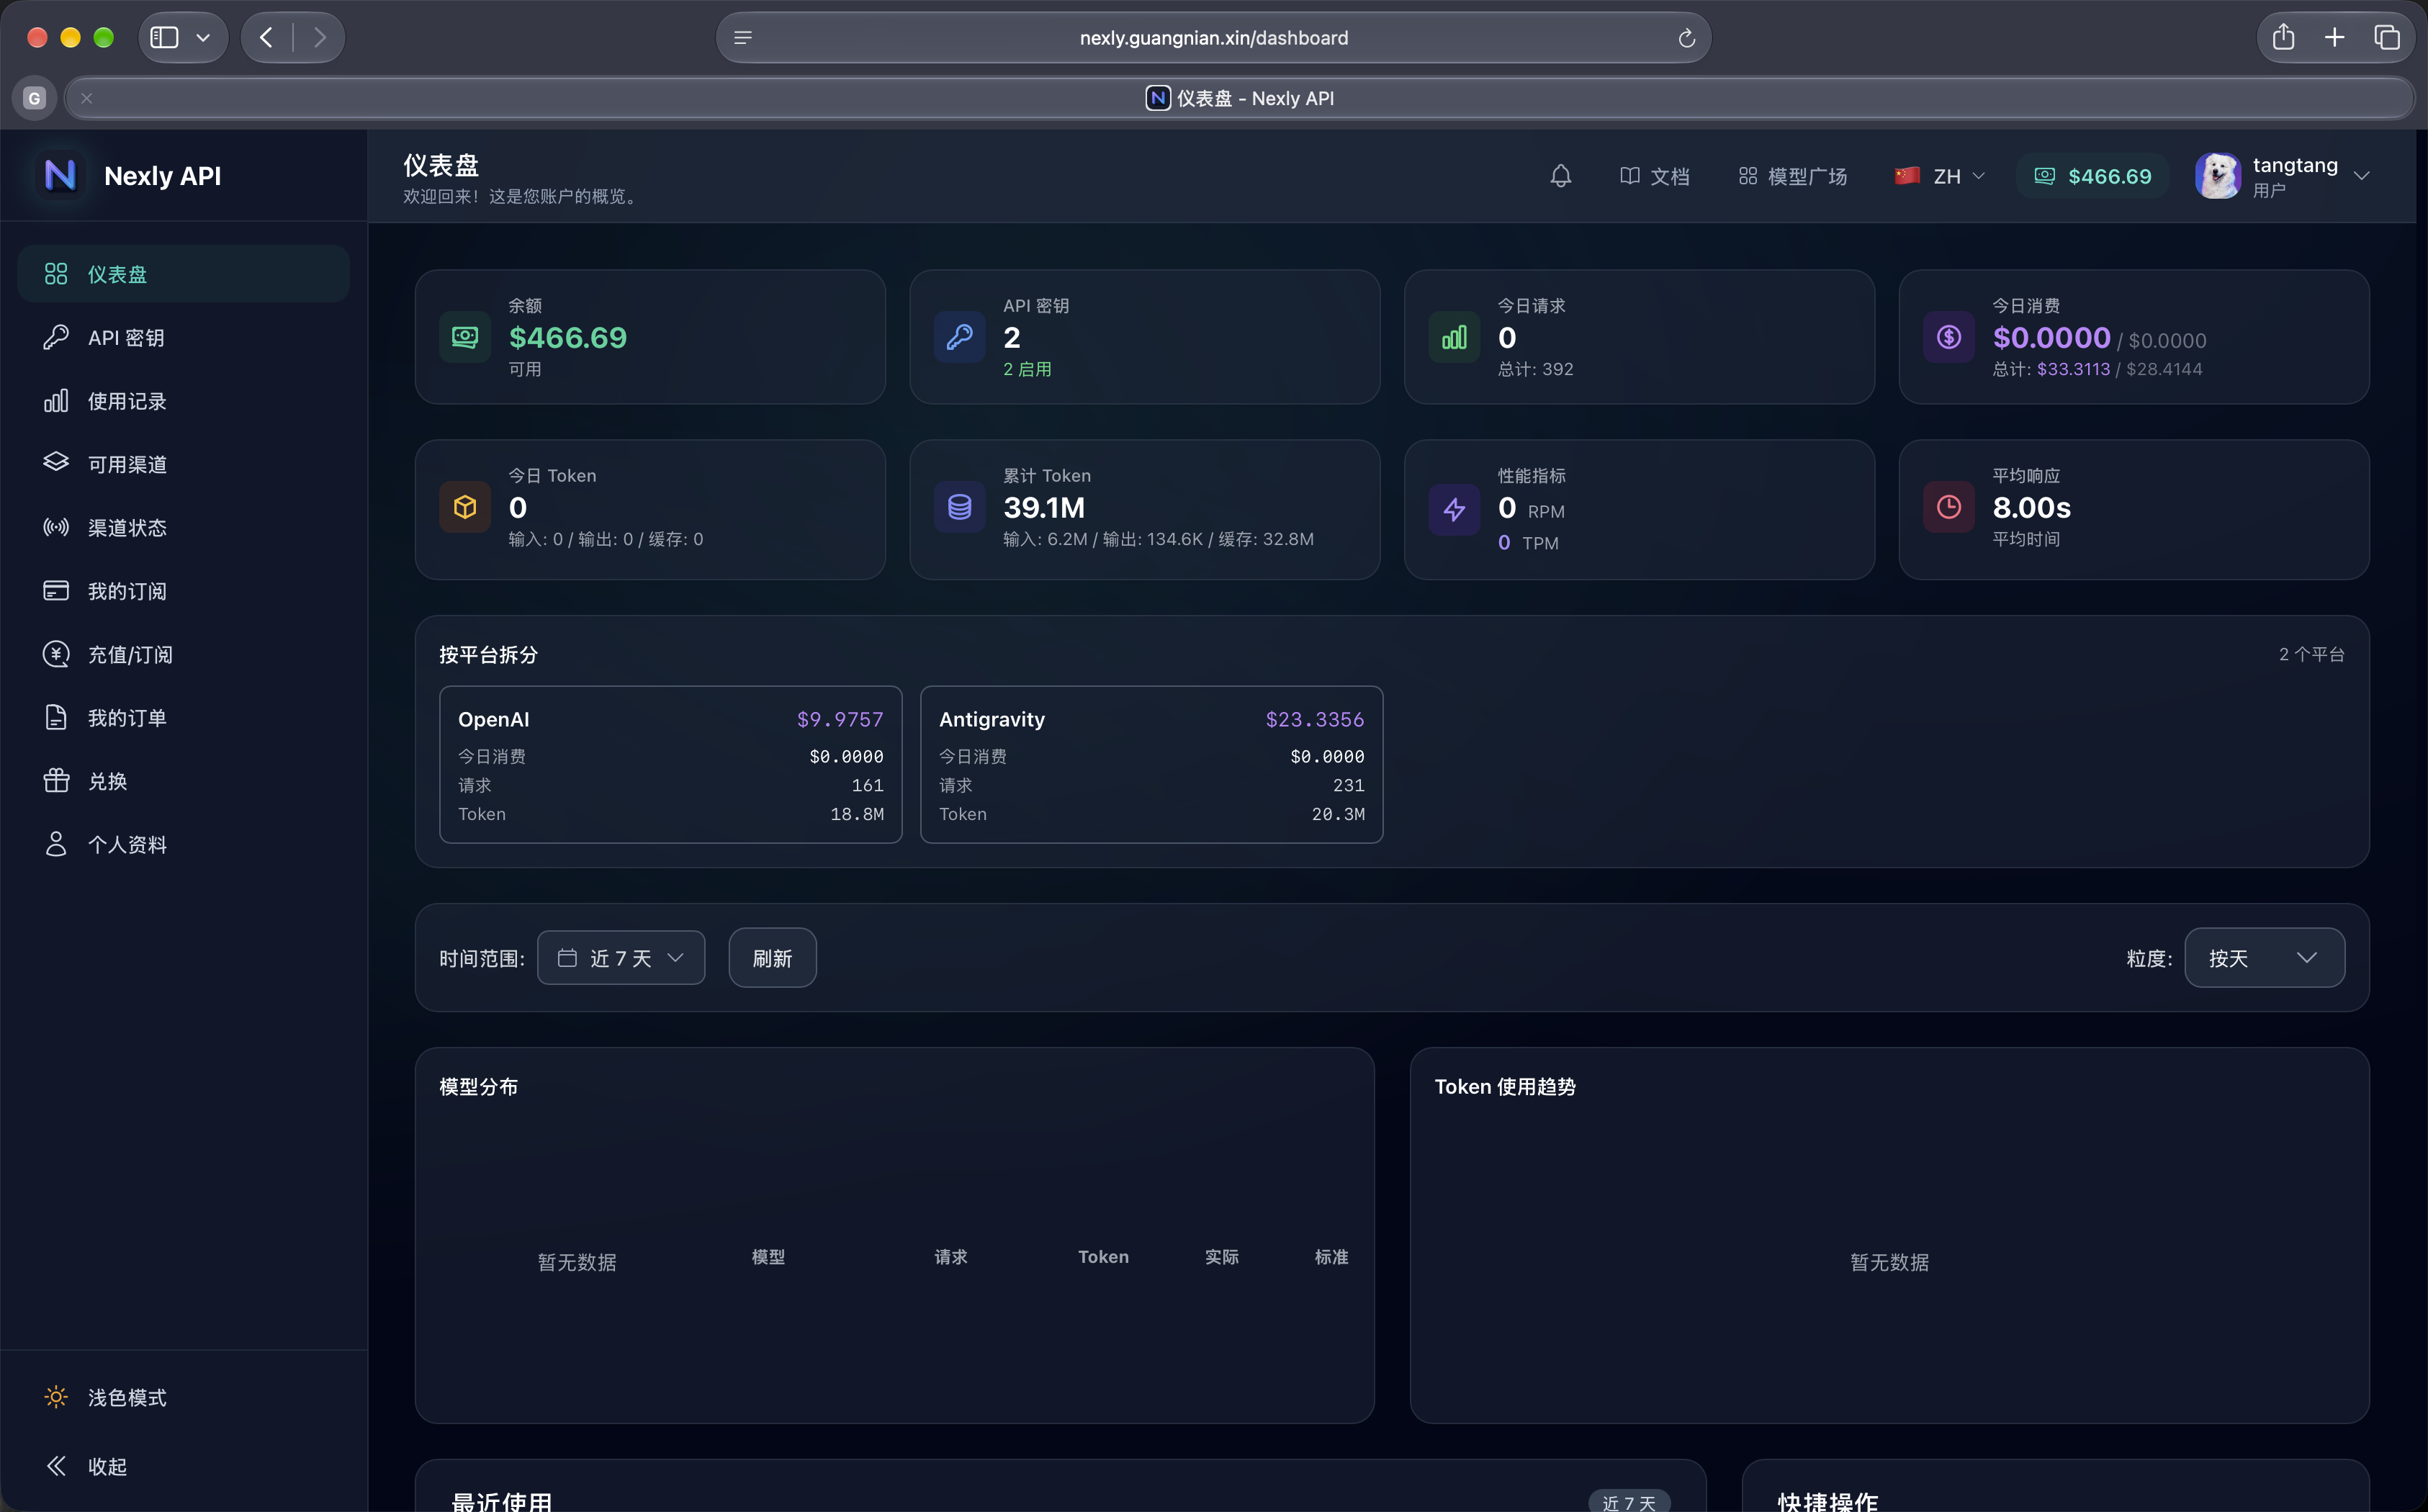
Task: Open 兑换 redeem page
Action: tap(184, 780)
